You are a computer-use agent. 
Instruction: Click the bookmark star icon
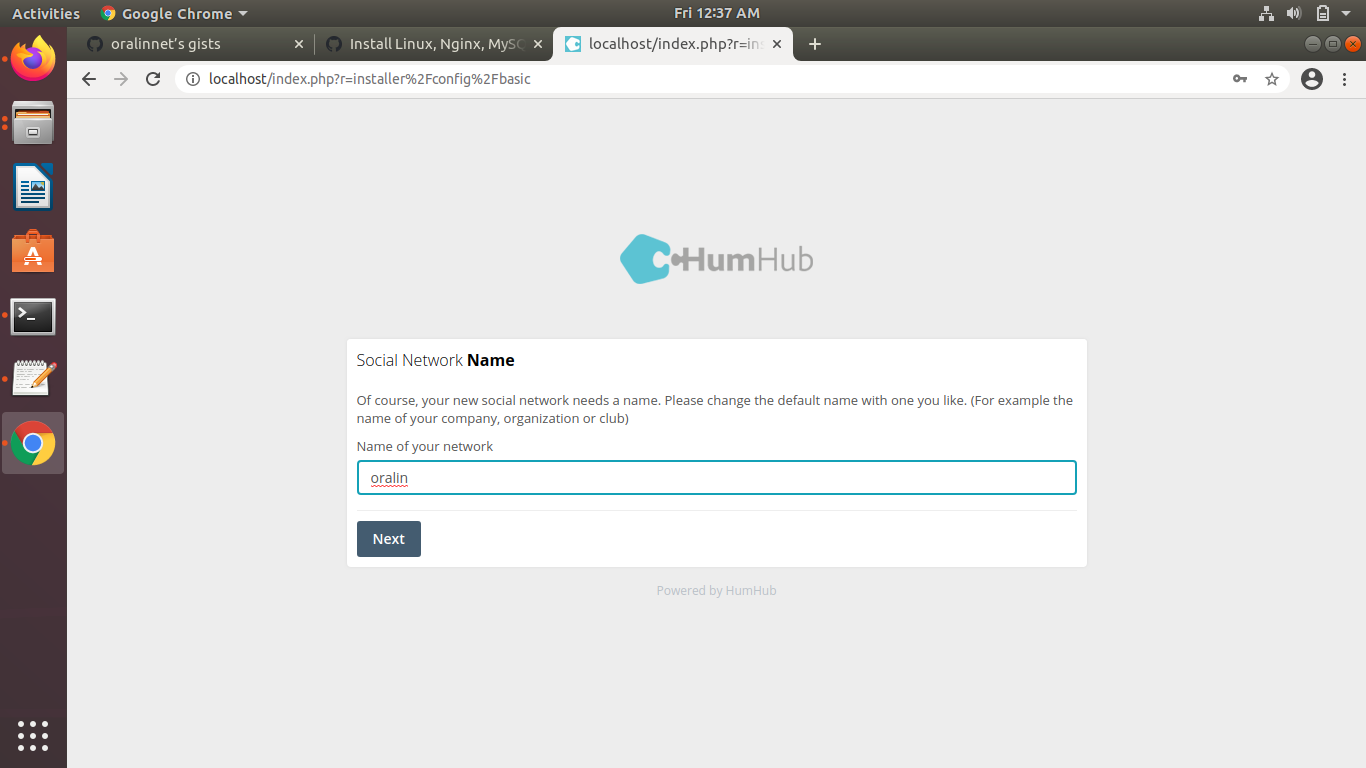click(1271, 79)
